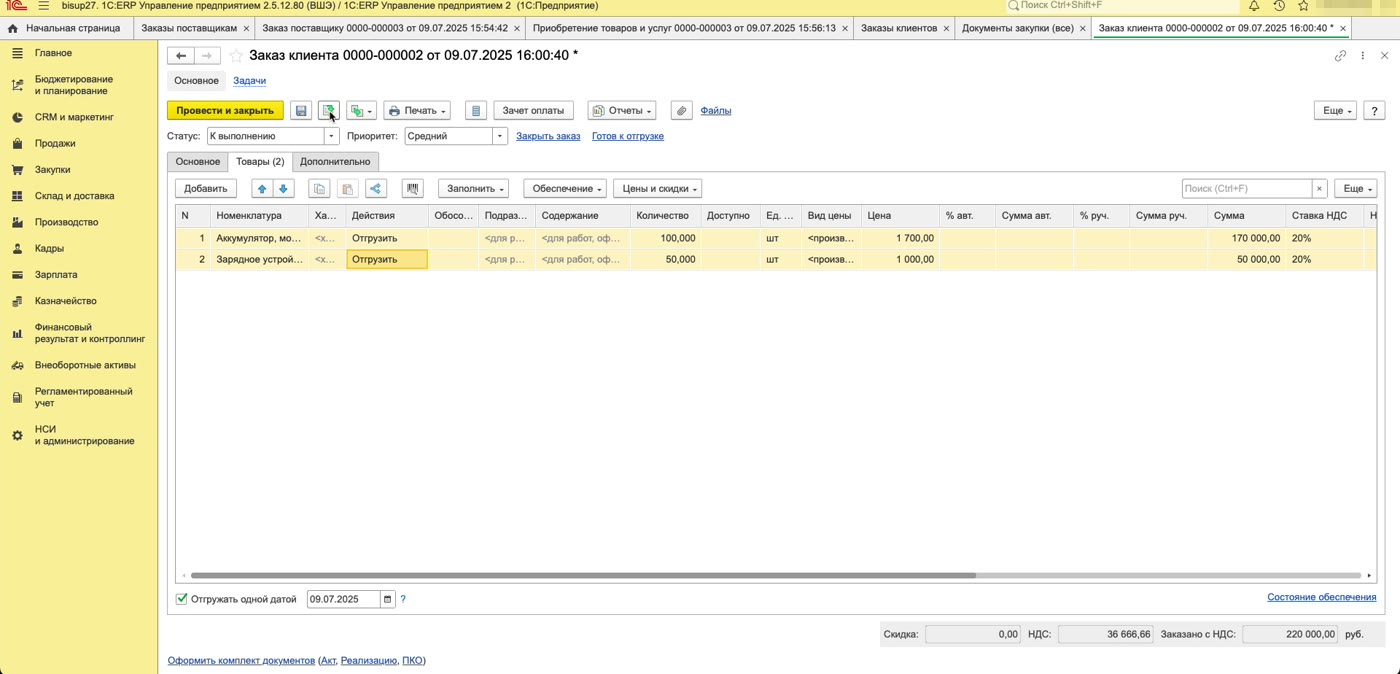Toggle the "Отгружать одной датой" checkbox

[x=182, y=599]
